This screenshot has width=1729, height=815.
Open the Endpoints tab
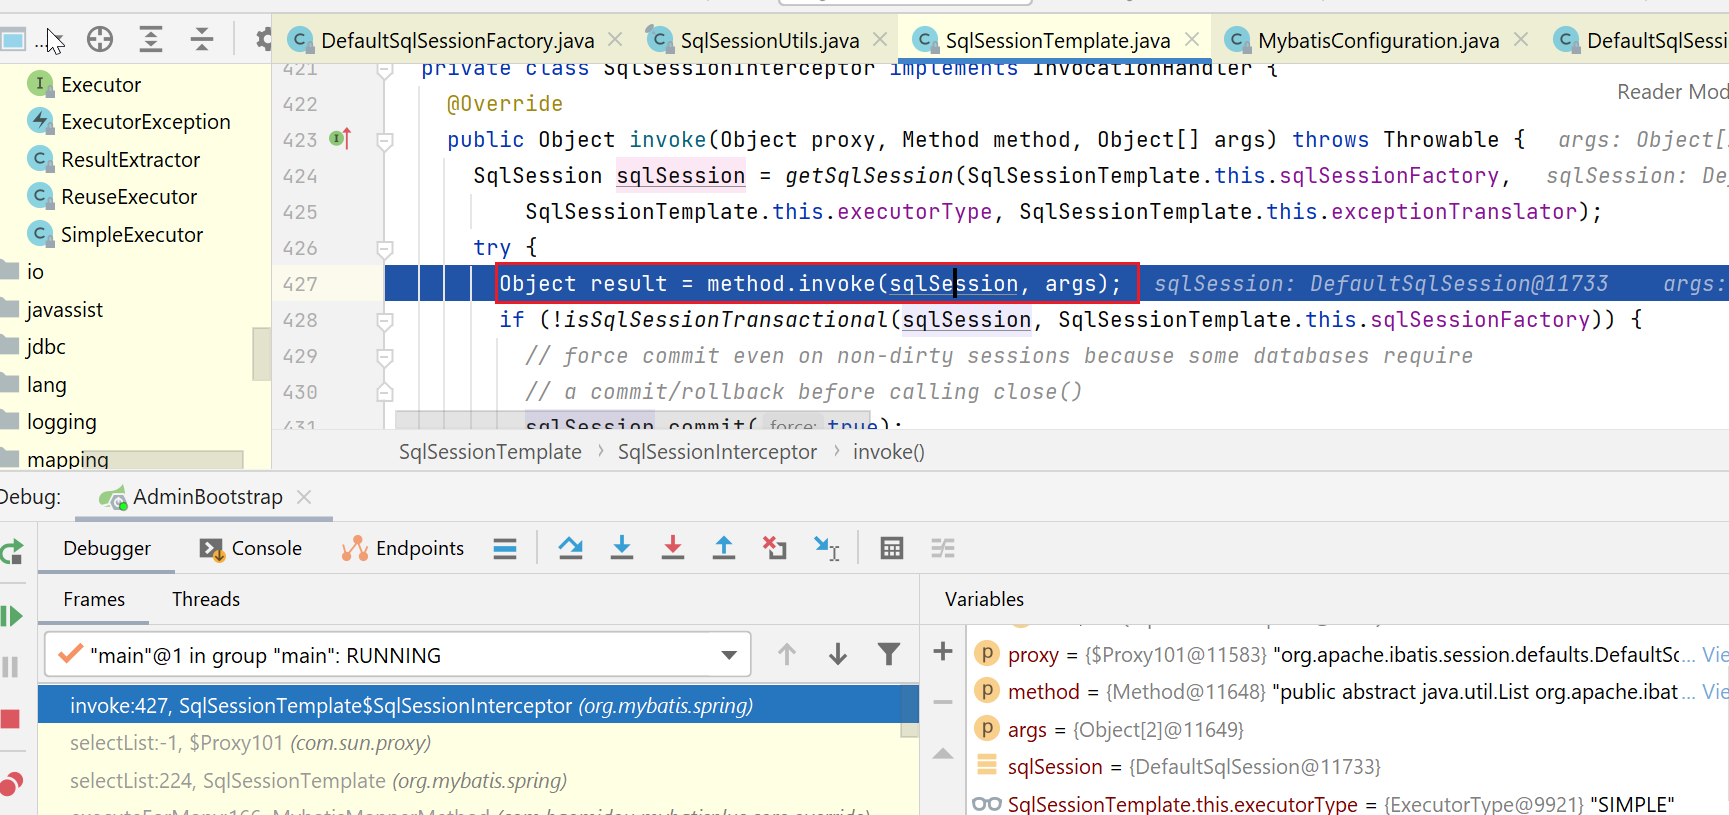(403, 548)
